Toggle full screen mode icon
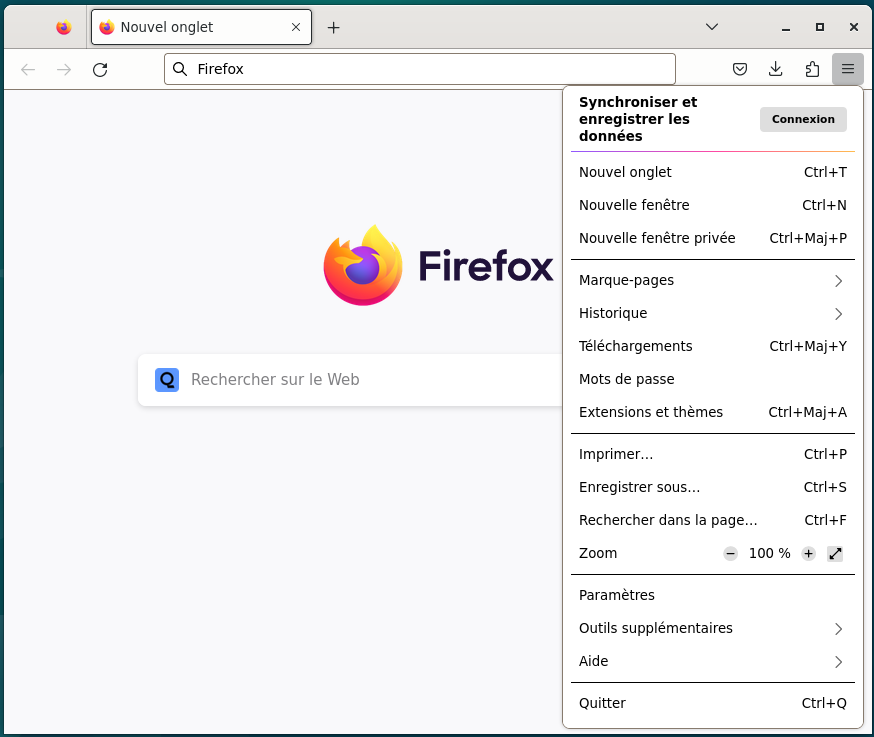Viewport: 874px width, 737px height. click(835, 554)
